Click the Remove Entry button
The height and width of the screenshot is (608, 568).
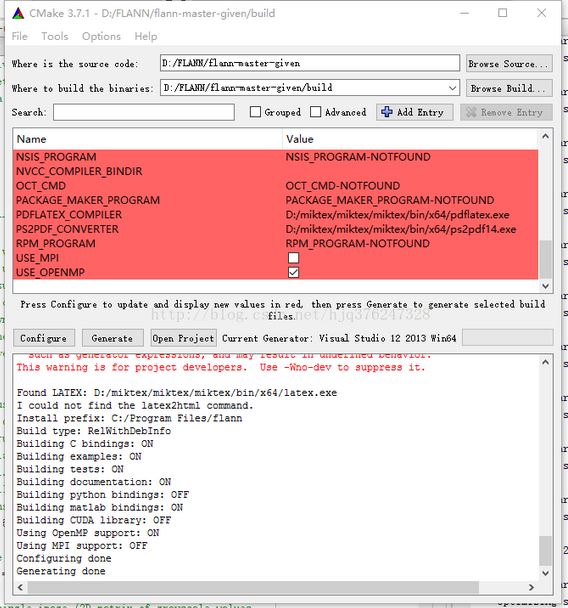click(x=506, y=112)
